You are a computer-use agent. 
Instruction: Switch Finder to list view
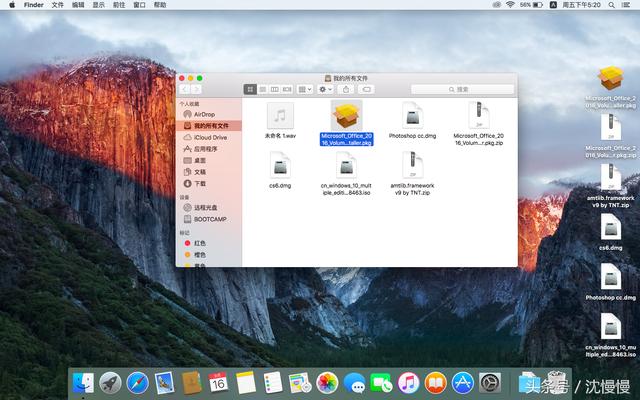[262, 89]
